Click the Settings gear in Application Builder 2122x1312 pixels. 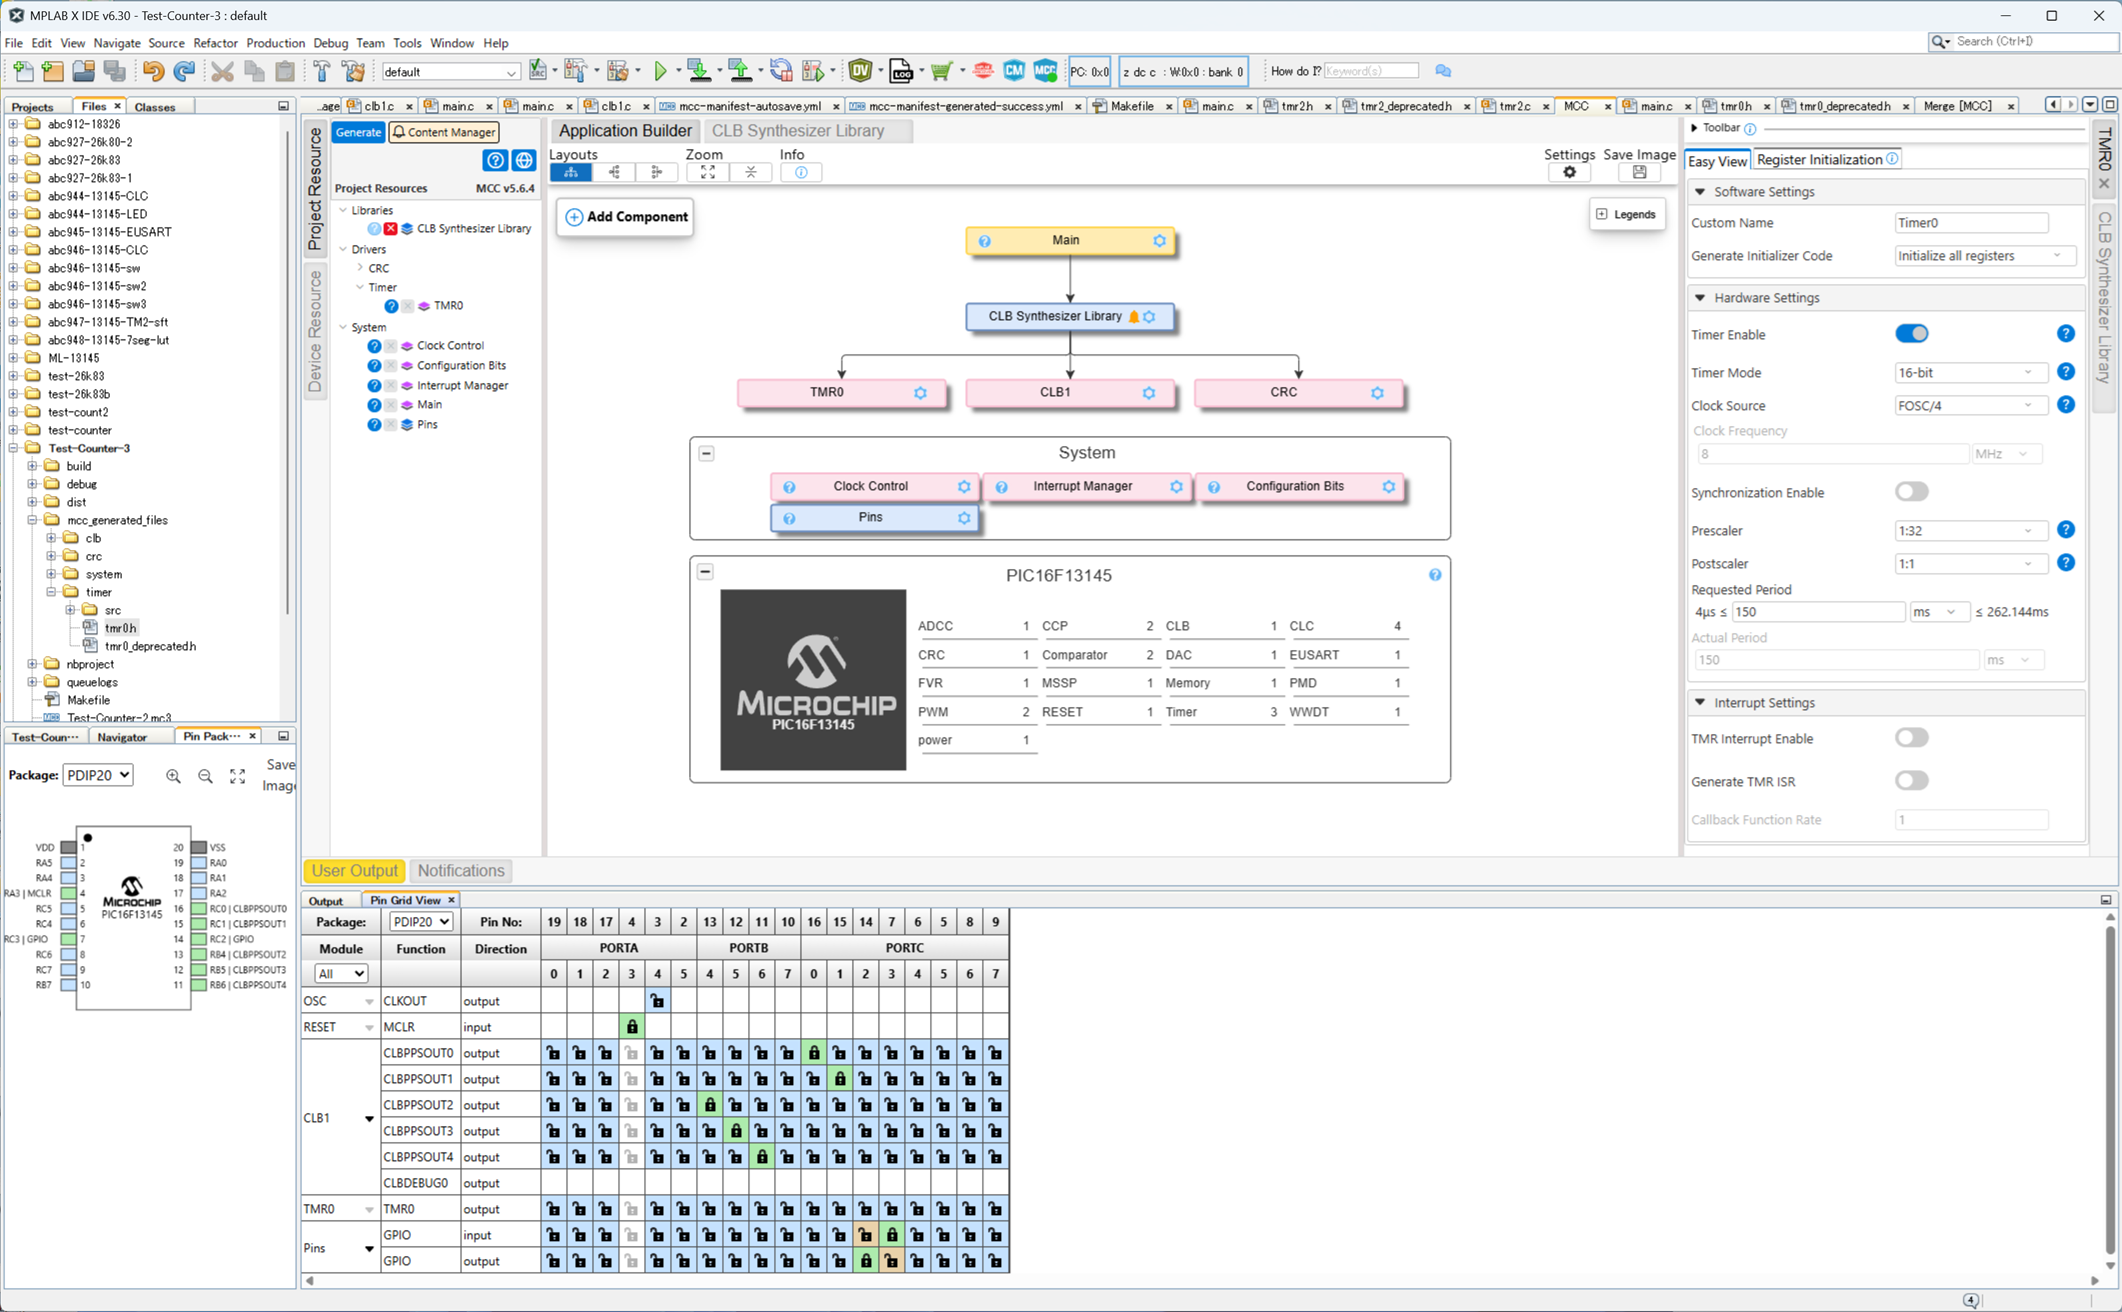click(1569, 172)
